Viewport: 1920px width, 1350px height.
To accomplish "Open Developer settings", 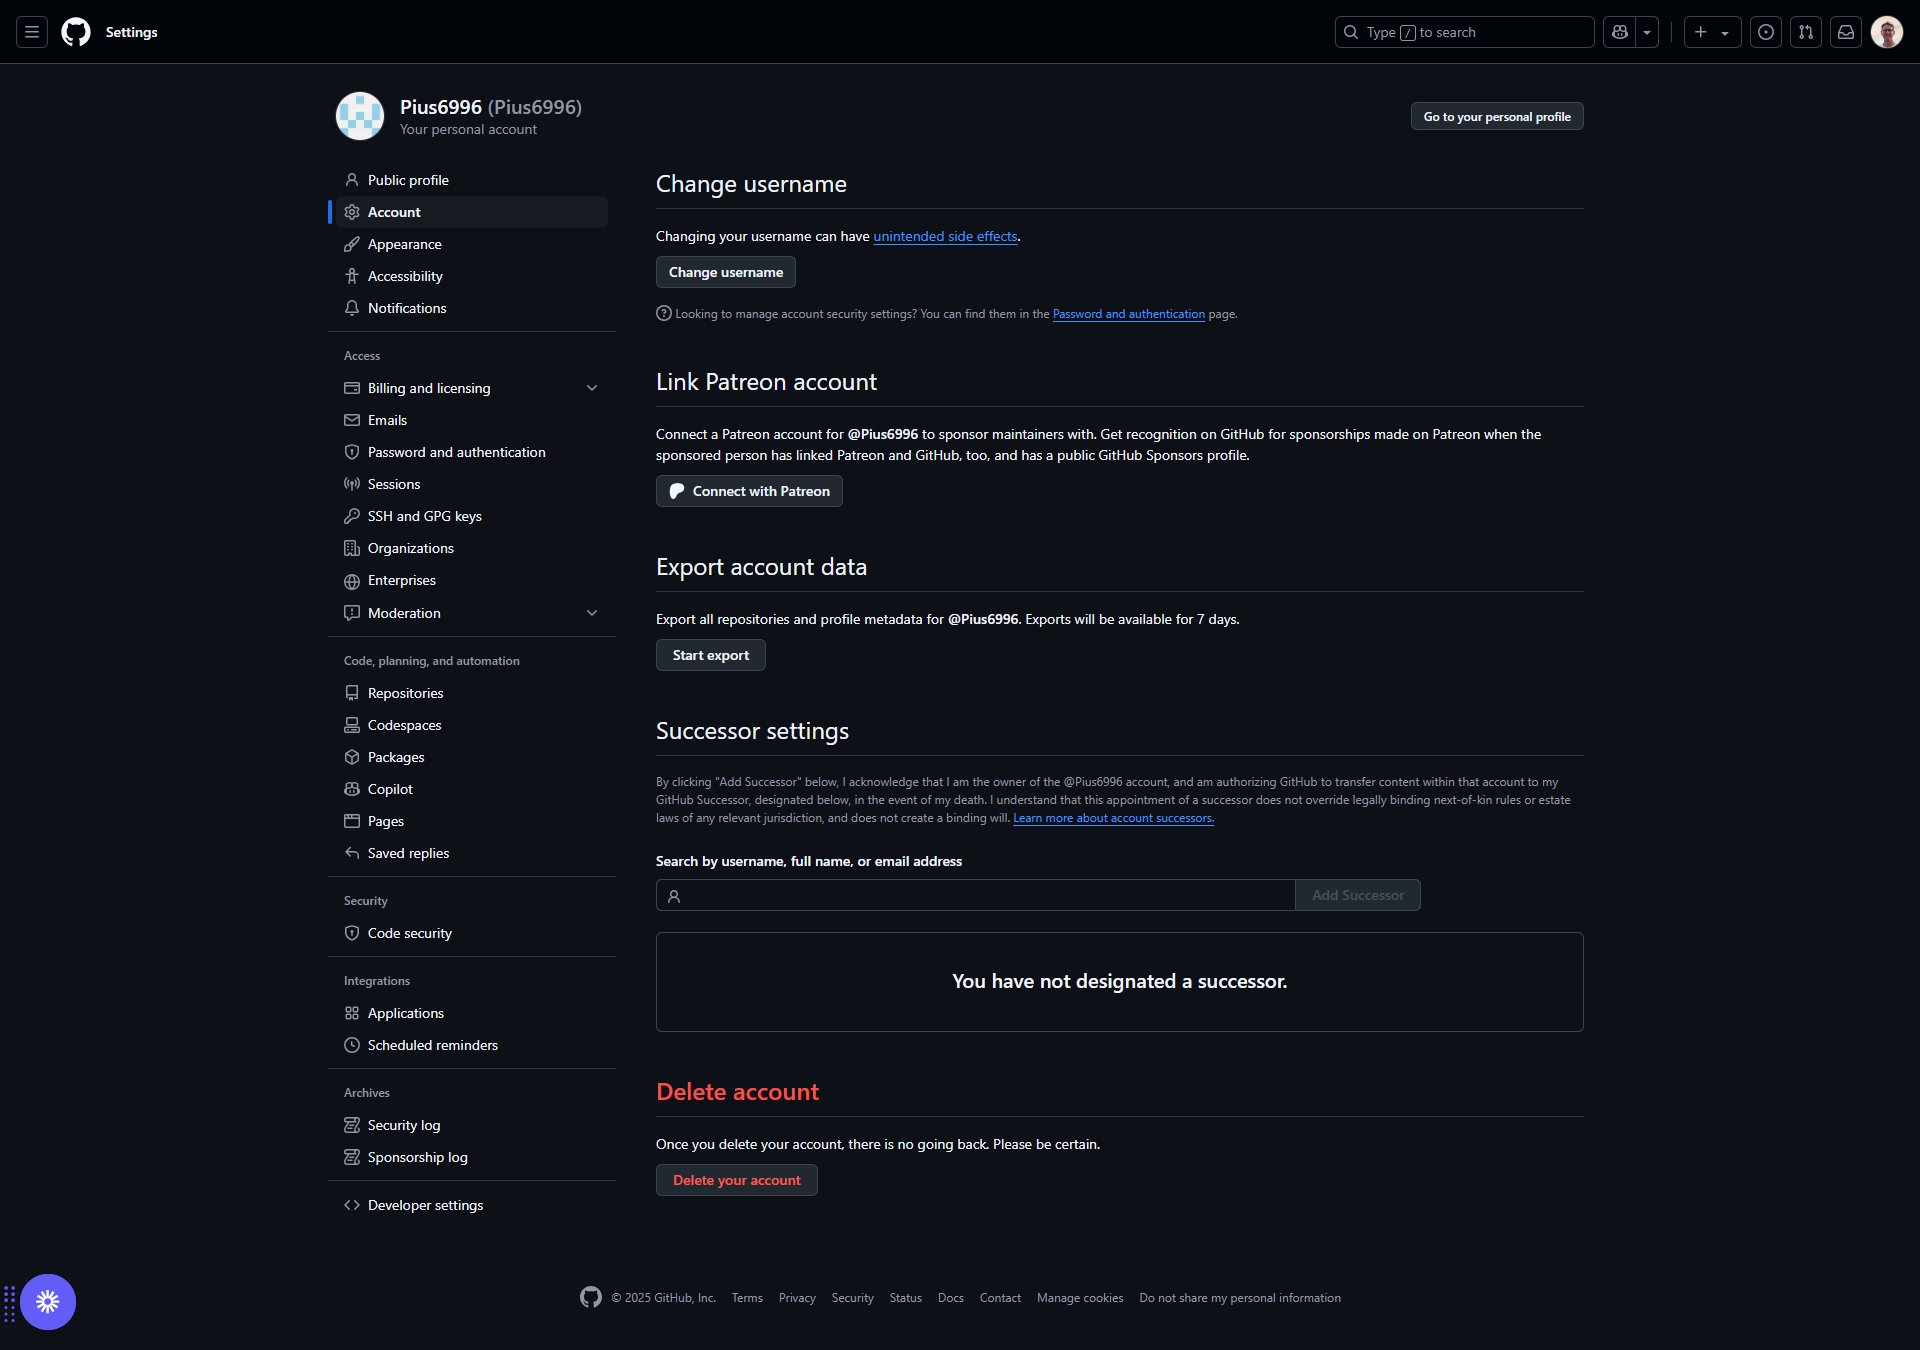I will pos(472,1205).
